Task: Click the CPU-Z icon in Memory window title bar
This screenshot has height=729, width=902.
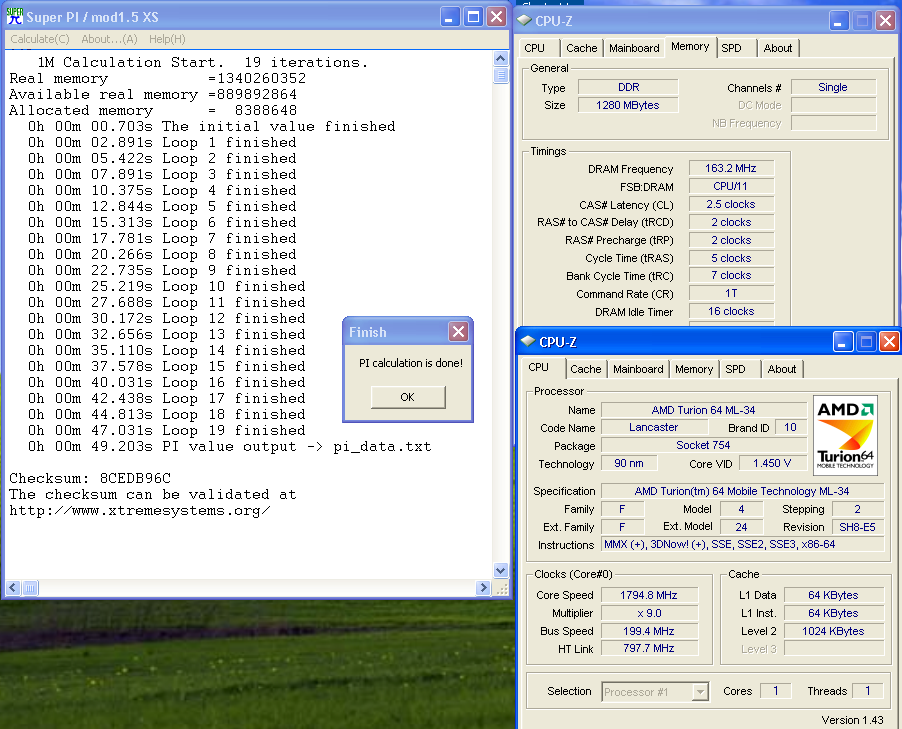Action: click(x=524, y=21)
